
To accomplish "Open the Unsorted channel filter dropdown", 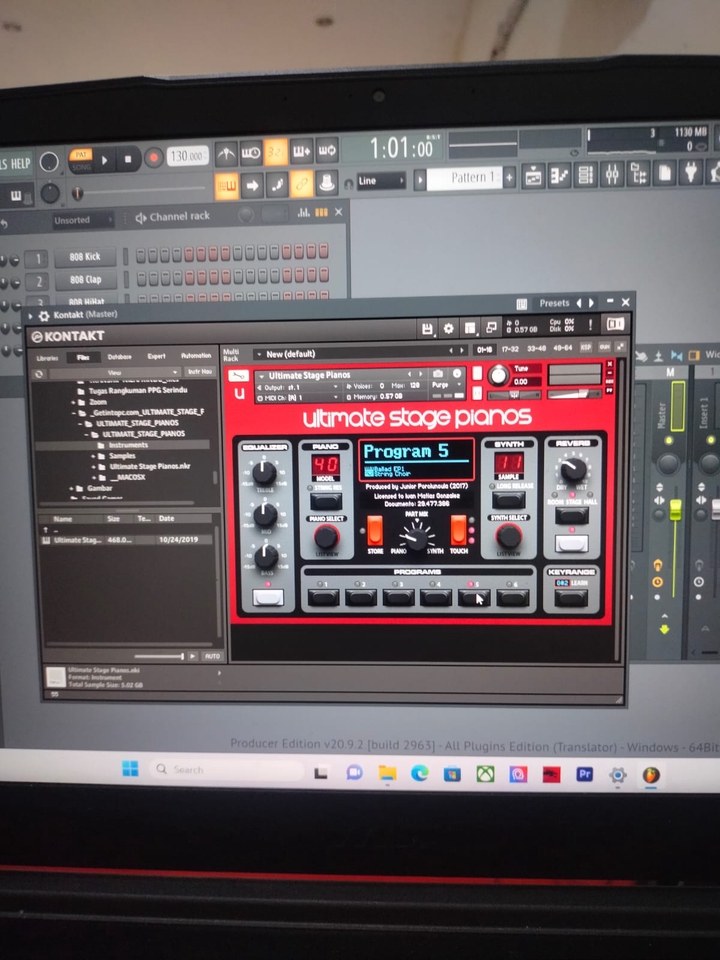I will 81,220.
